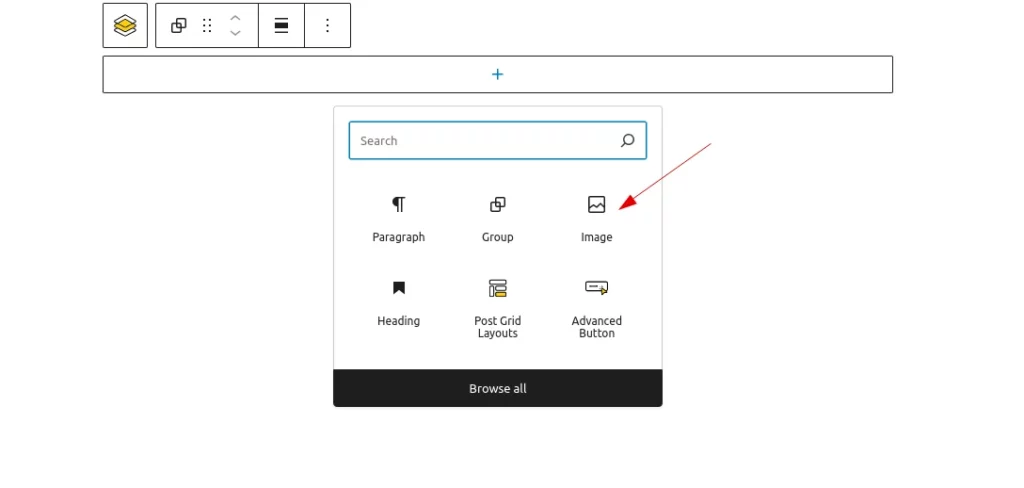Click the "Image" text label
This screenshot has width=1024, height=488.
click(x=596, y=237)
